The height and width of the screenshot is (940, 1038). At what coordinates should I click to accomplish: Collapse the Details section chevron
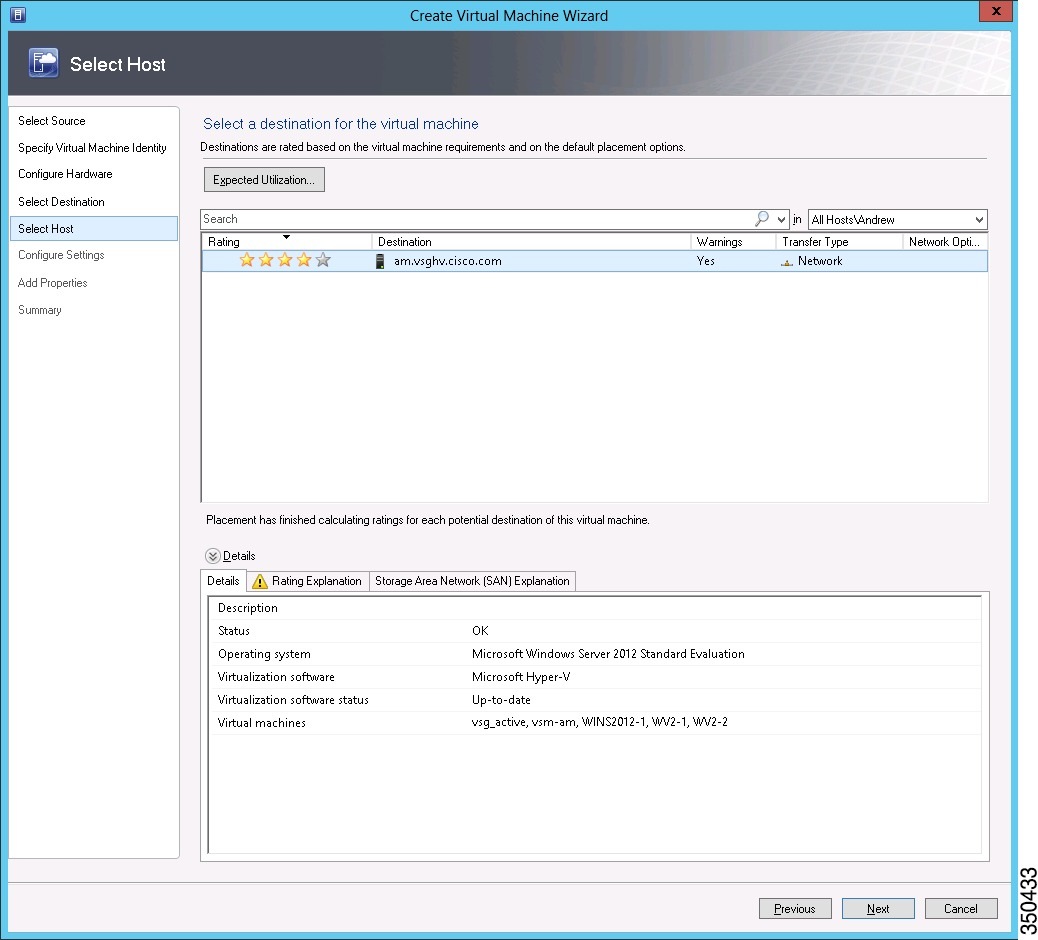coord(212,556)
